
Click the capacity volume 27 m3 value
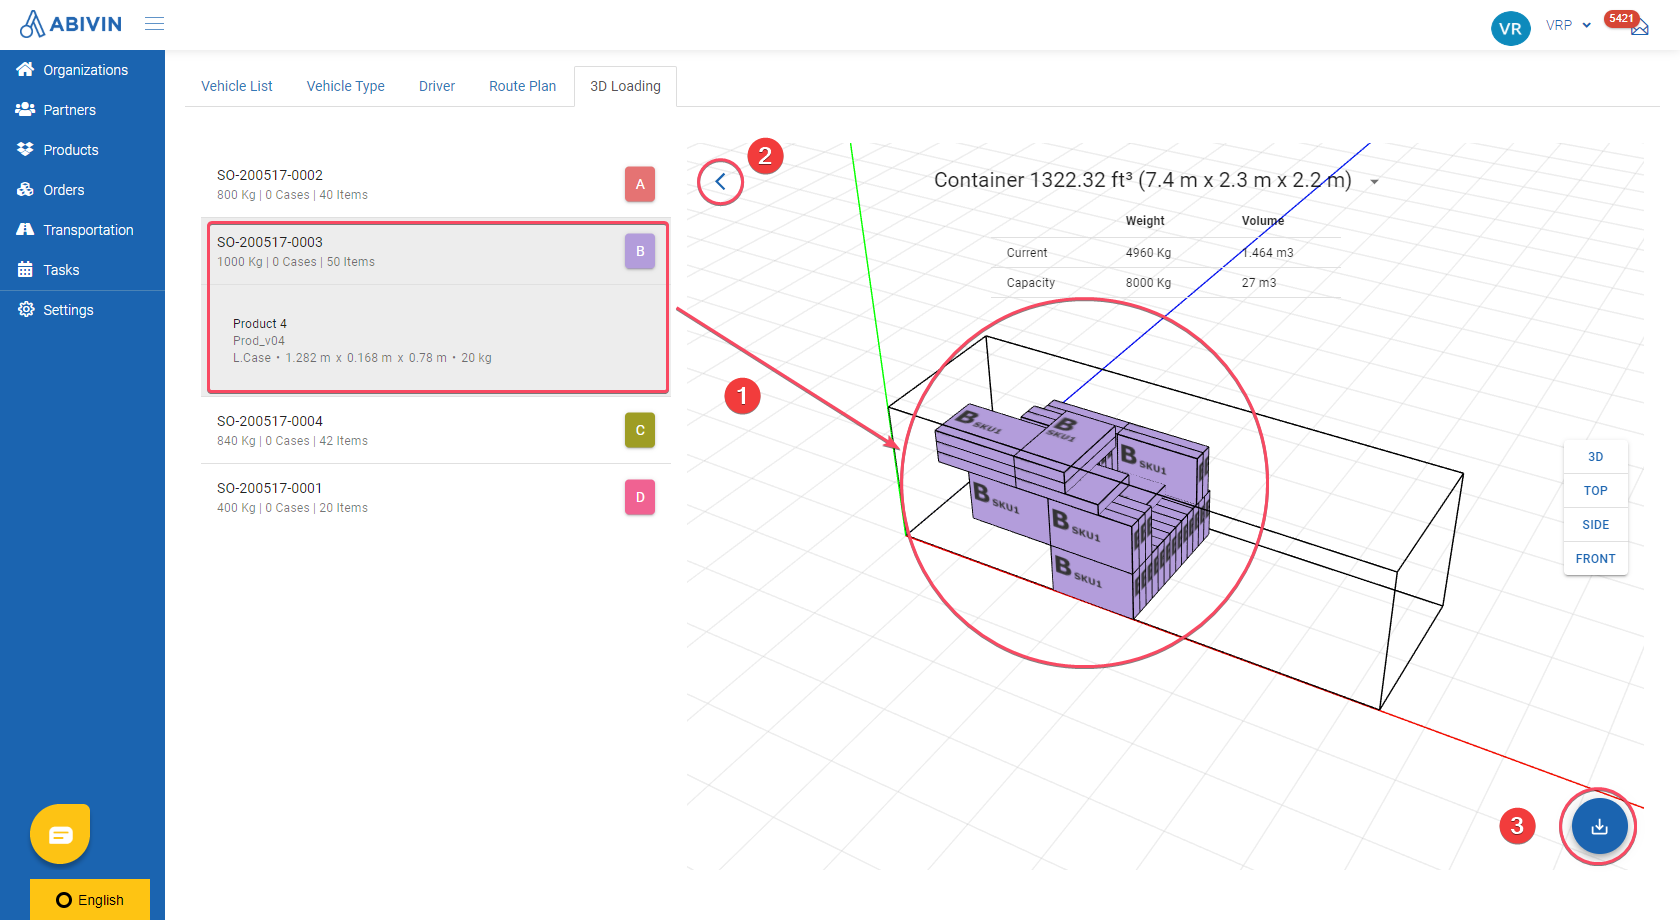[1259, 283]
